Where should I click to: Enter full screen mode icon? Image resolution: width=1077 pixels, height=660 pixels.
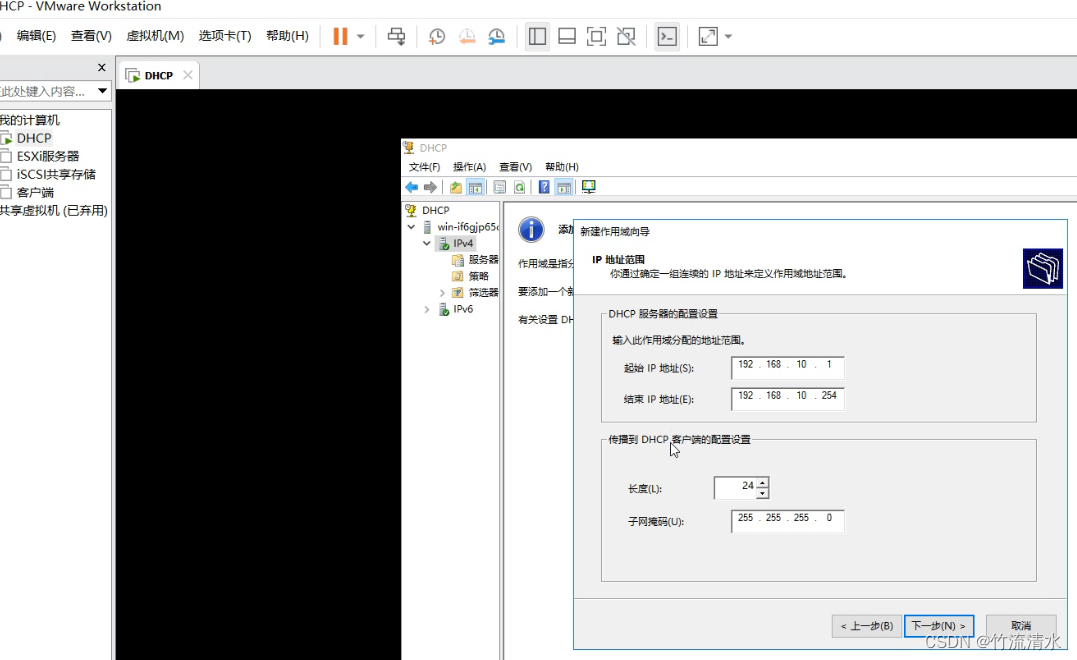(596, 36)
